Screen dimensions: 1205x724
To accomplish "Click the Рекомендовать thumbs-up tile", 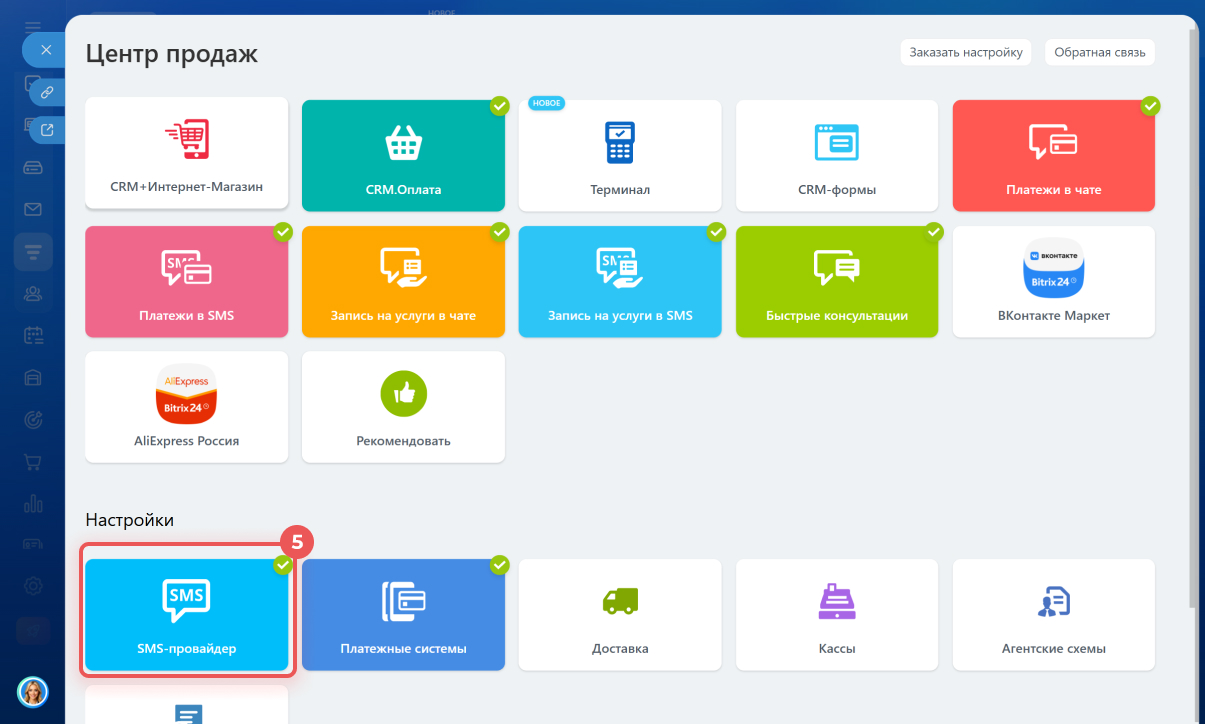I will (x=403, y=406).
